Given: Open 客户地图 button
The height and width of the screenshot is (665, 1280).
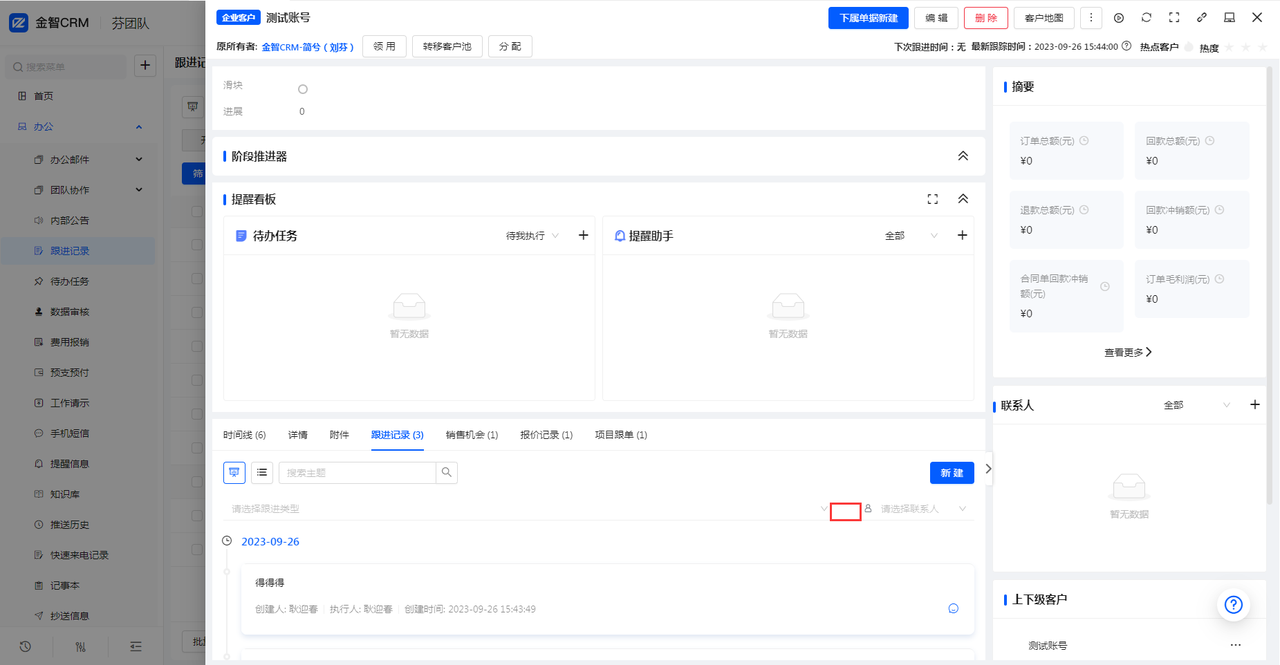Looking at the screenshot, I should 1044,18.
